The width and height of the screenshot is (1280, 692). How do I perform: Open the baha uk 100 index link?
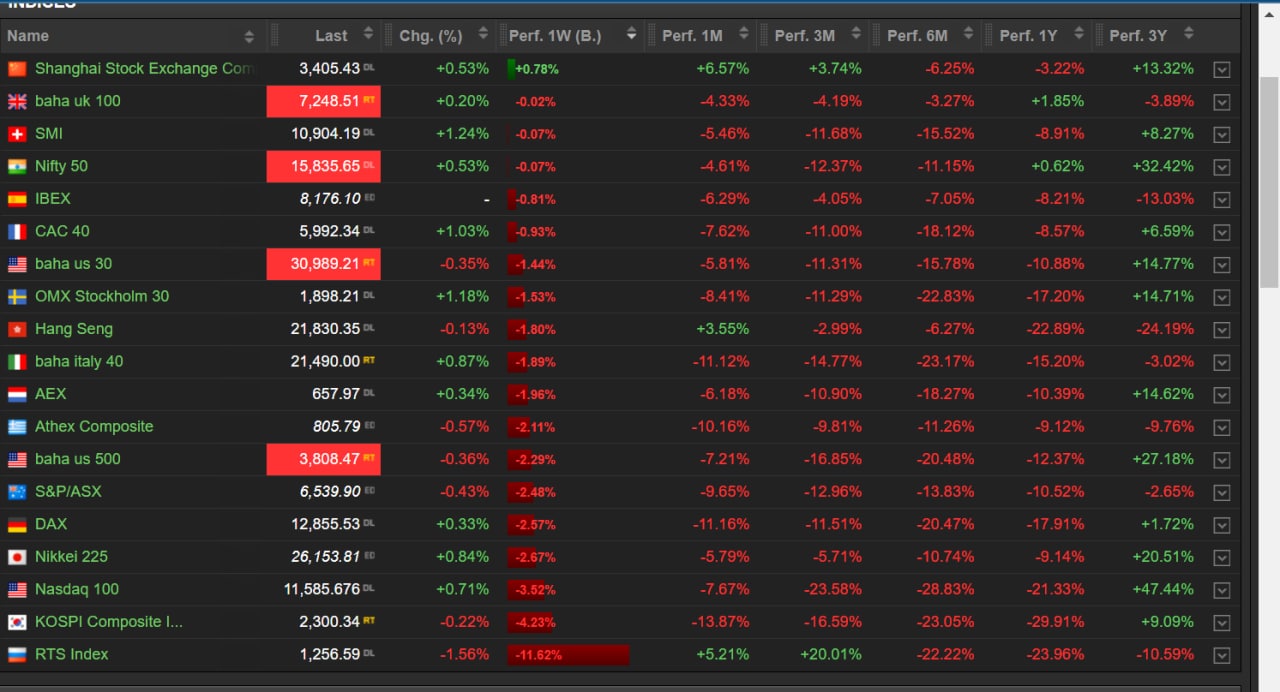click(78, 101)
